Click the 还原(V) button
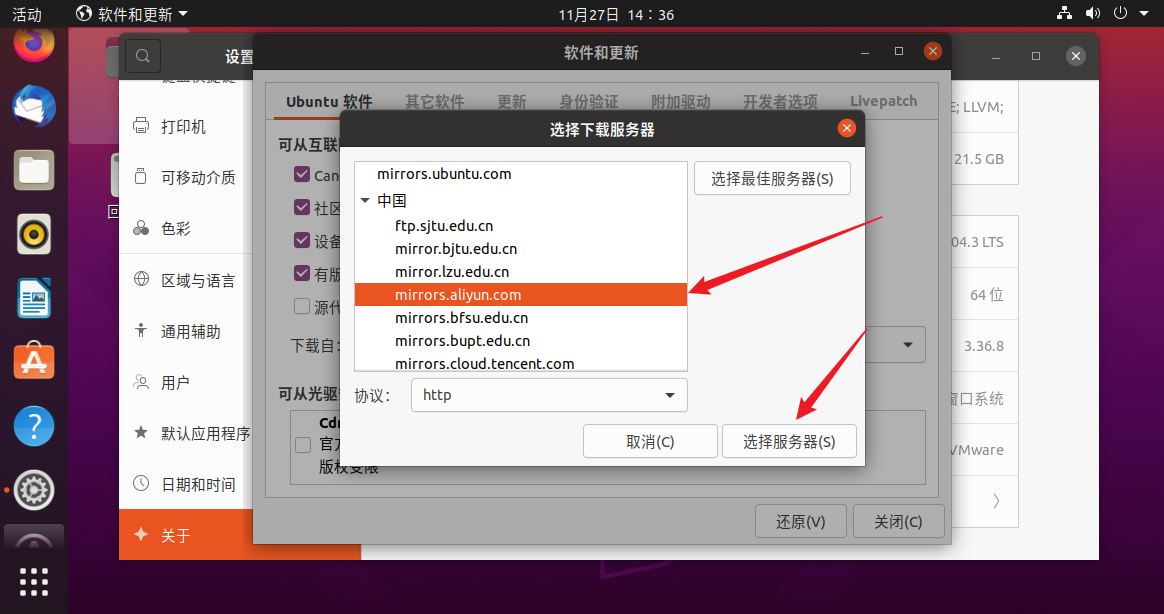 pos(800,521)
